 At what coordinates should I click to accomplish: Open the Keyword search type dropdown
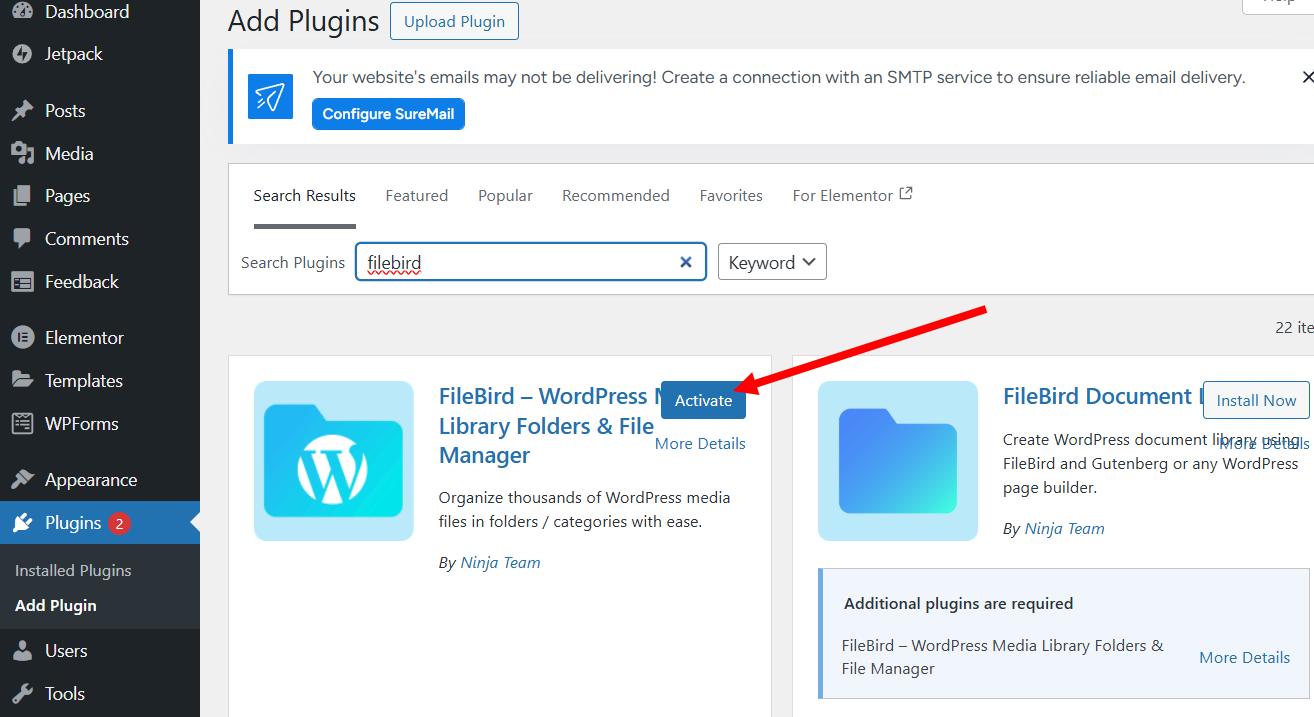(x=772, y=262)
